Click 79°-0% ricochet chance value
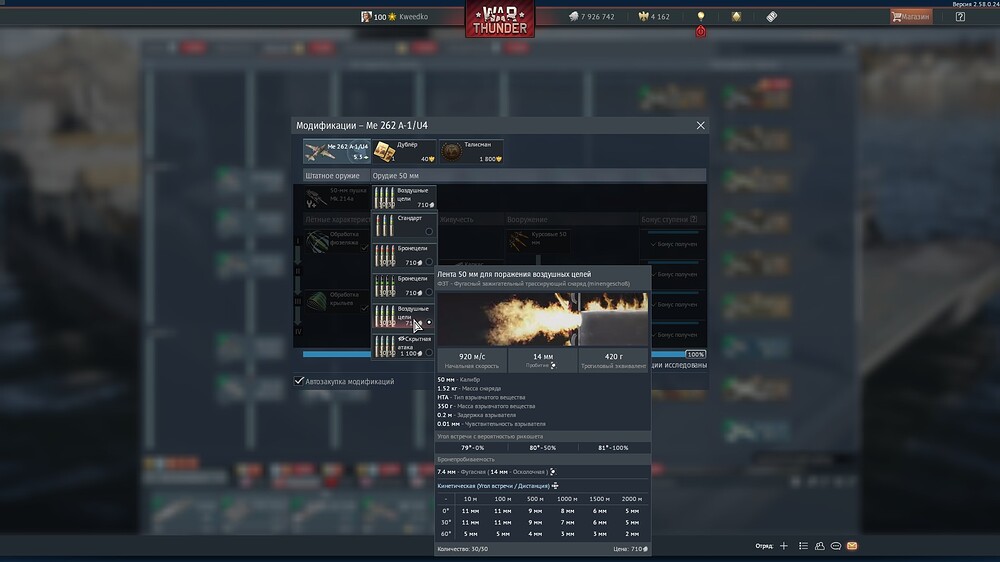 (x=473, y=448)
